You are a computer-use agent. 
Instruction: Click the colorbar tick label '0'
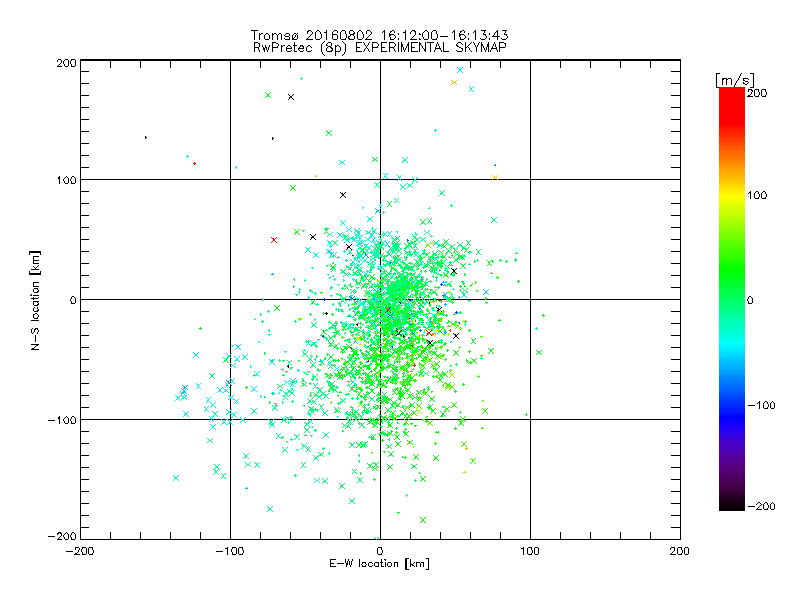(x=749, y=300)
